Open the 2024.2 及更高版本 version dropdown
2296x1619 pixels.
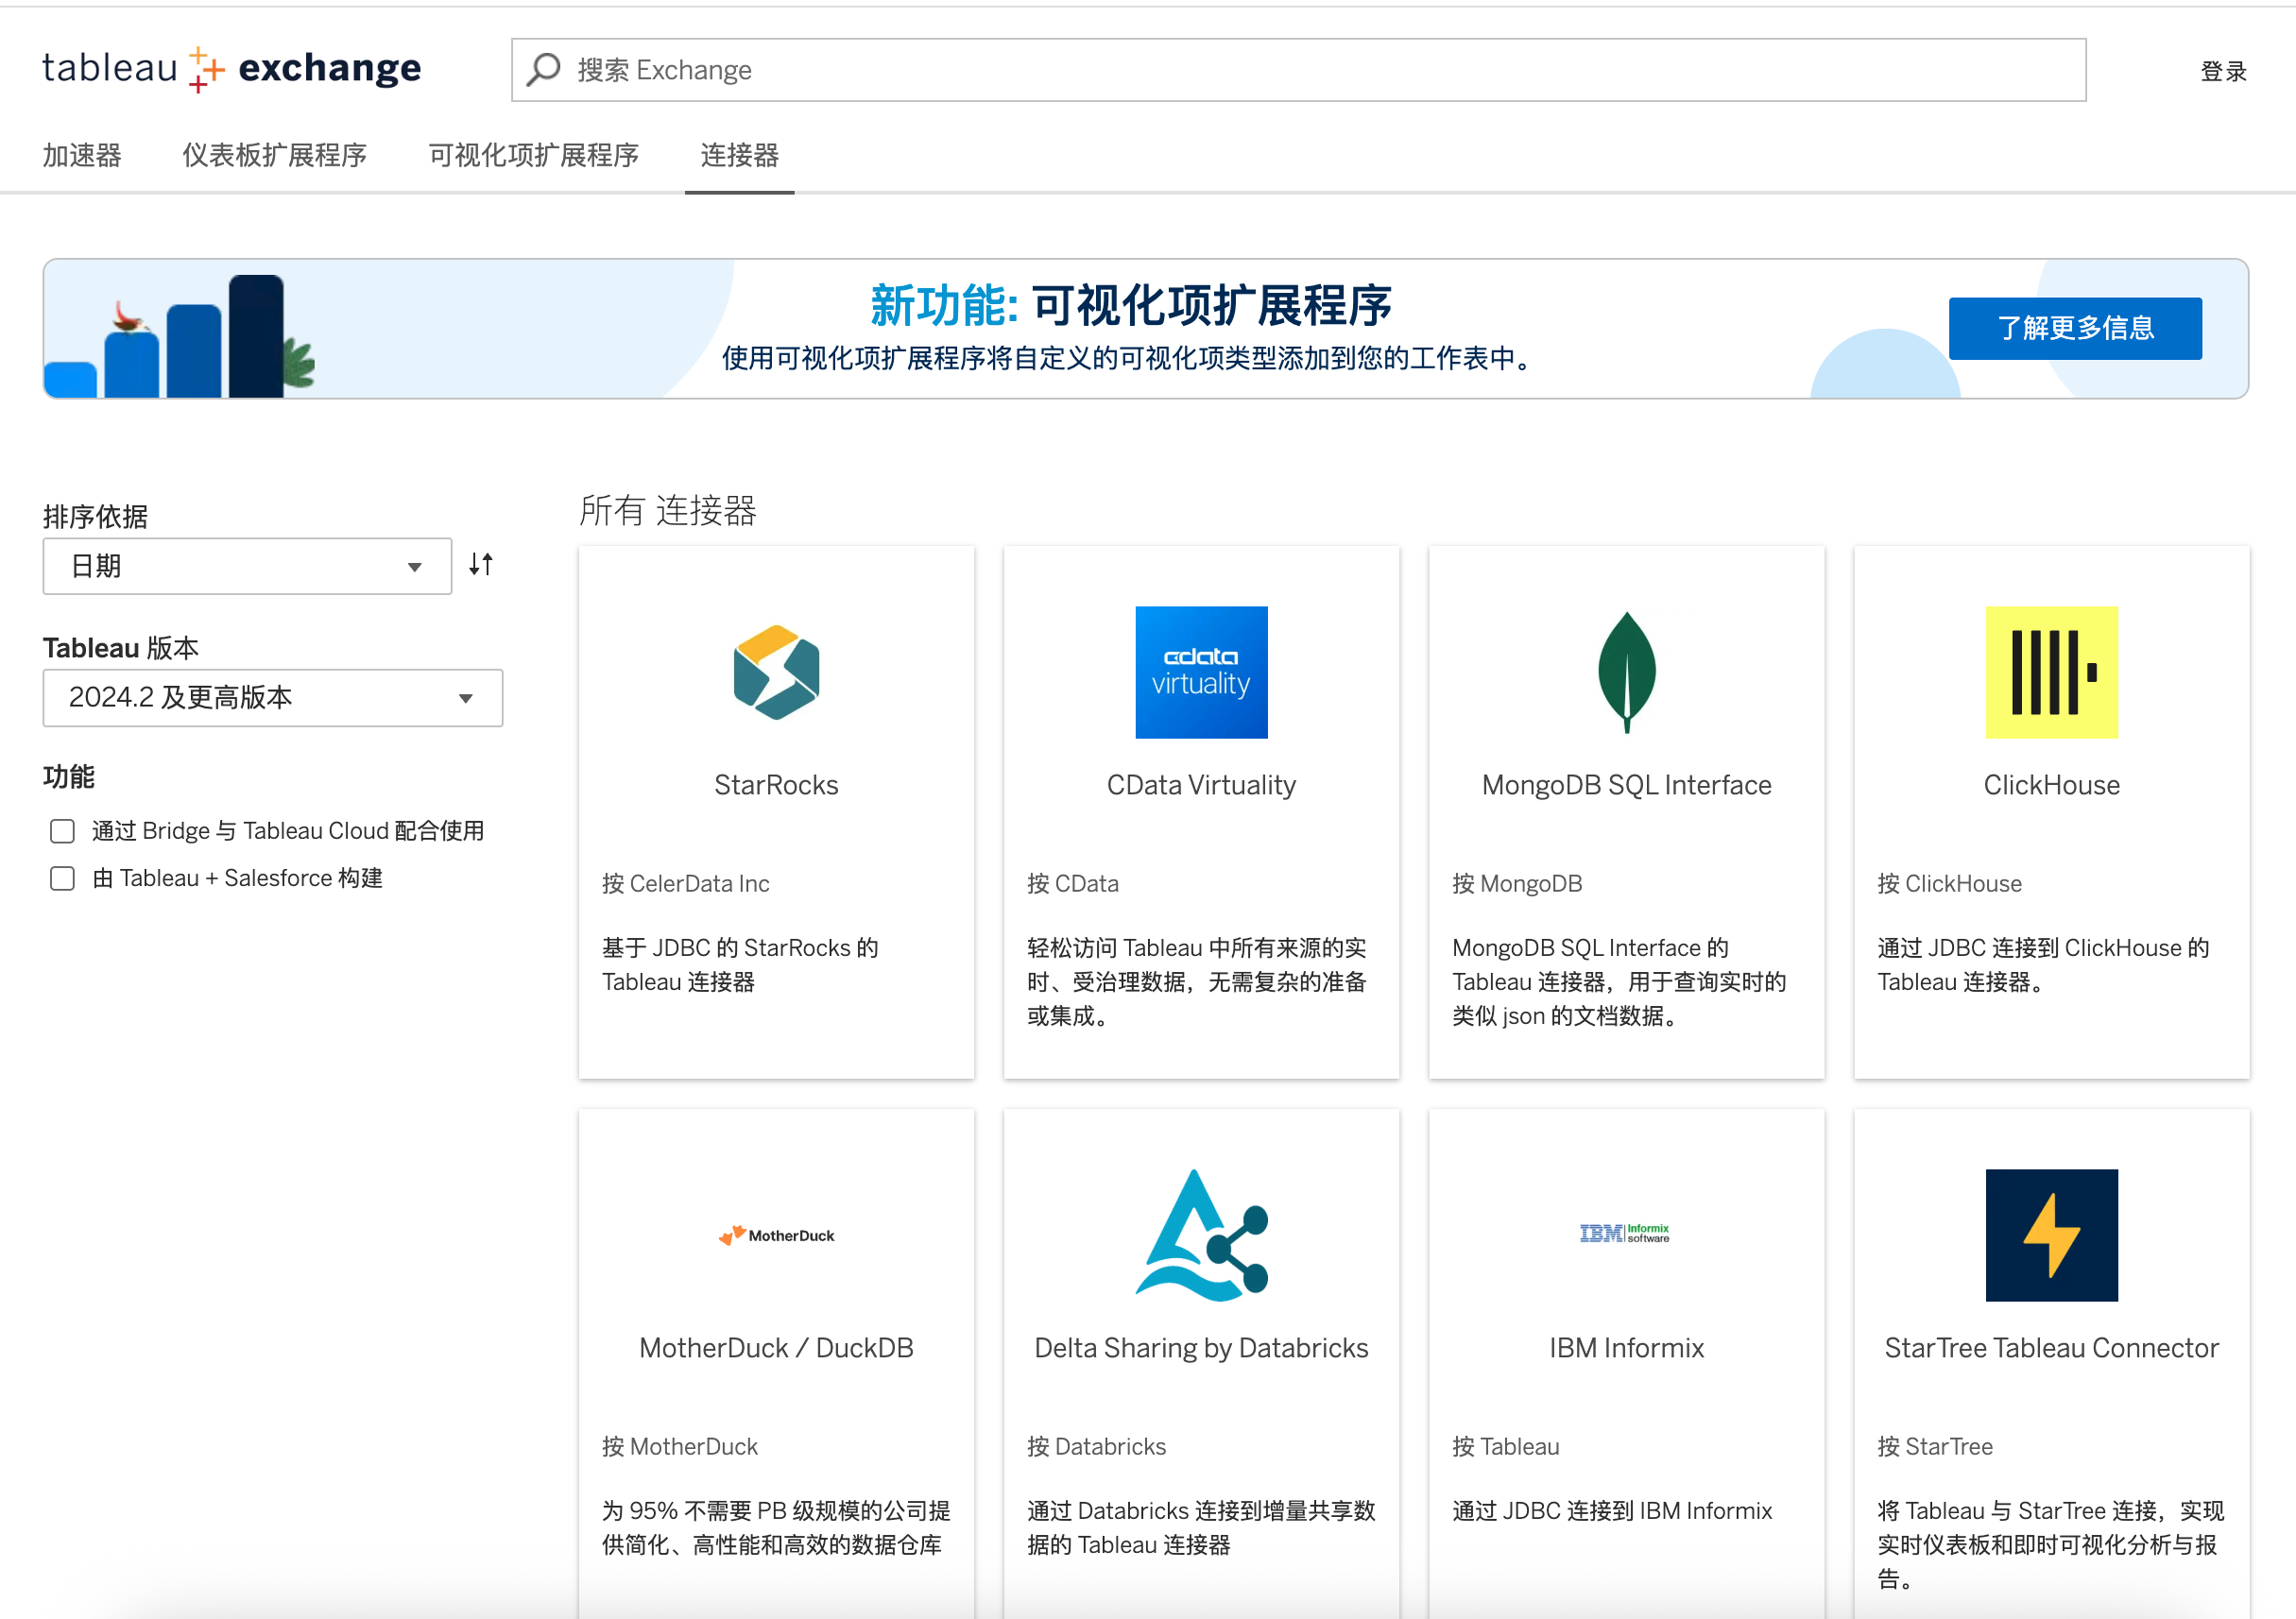pos(272,697)
